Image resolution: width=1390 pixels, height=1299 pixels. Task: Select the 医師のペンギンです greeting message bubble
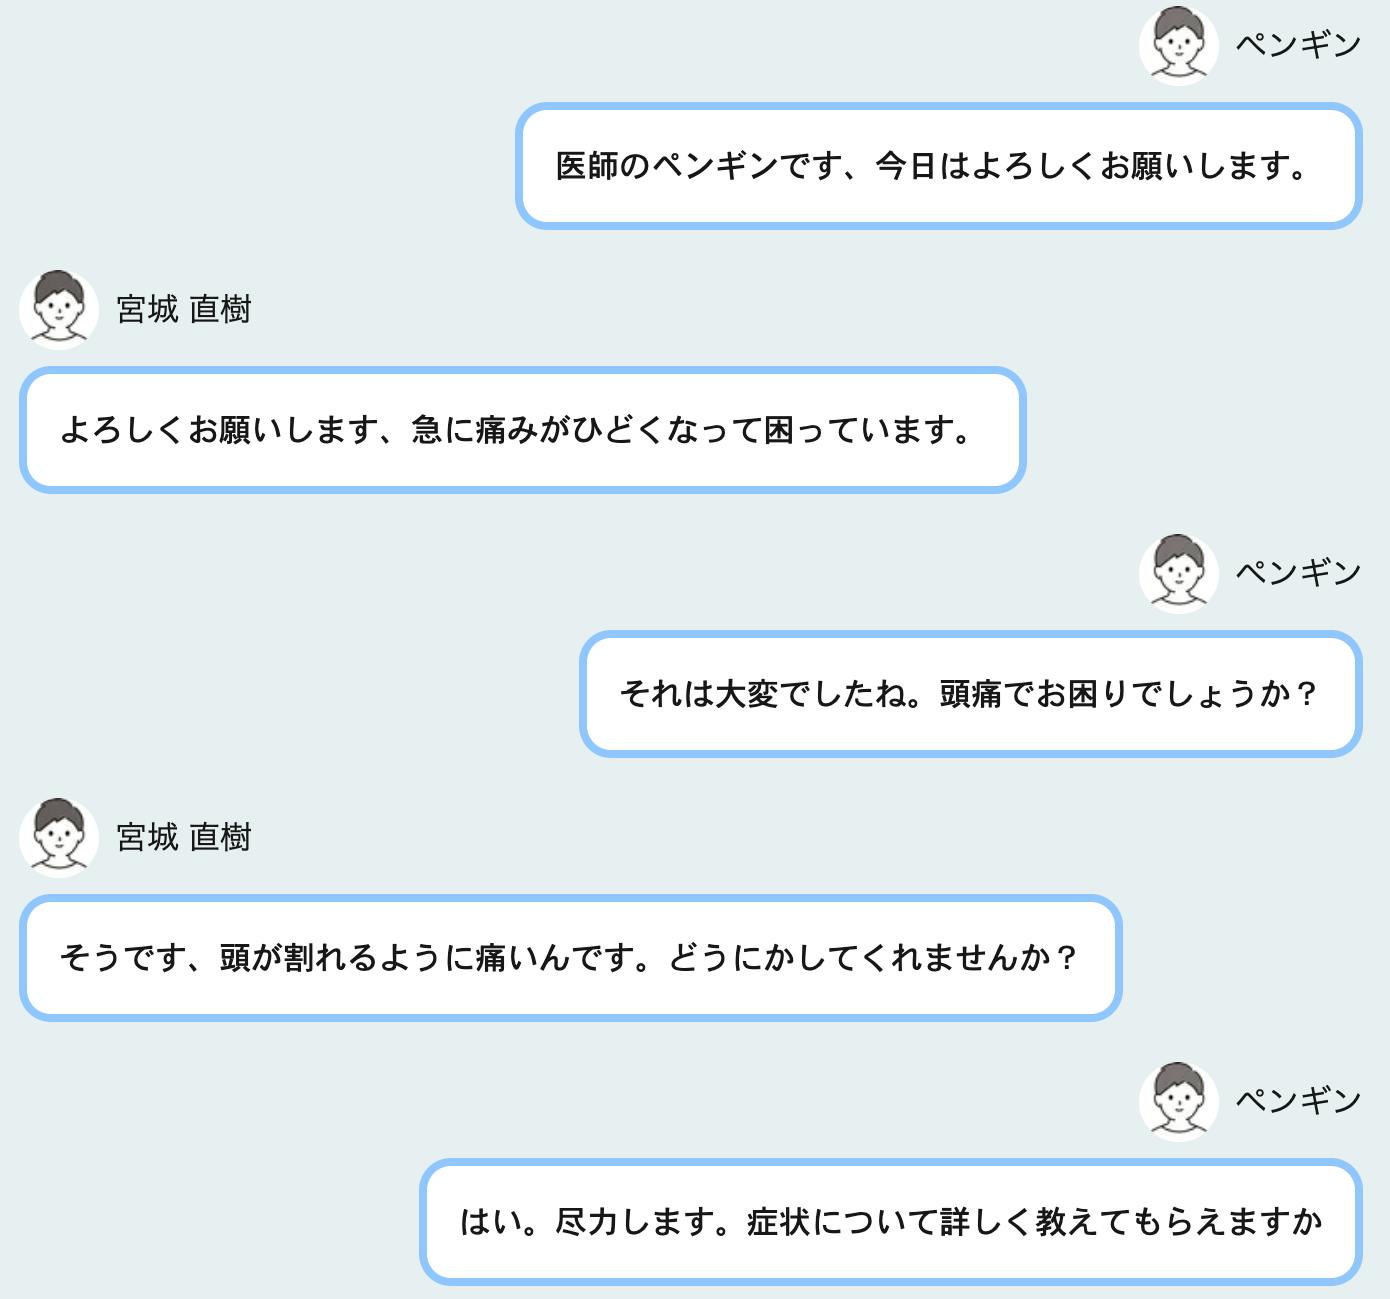pyautogui.click(x=939, y=166)
